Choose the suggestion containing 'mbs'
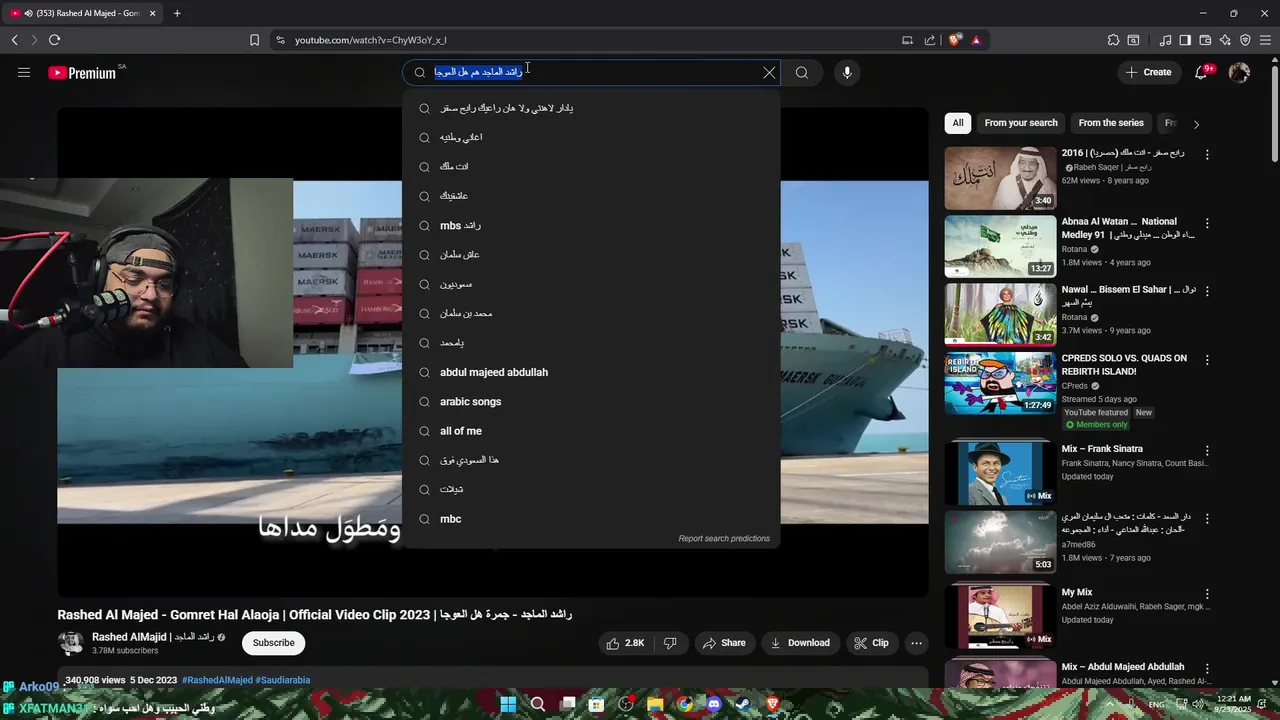Image resolution: width=1280 pixels, height=720 pixels. coord(591,226)
